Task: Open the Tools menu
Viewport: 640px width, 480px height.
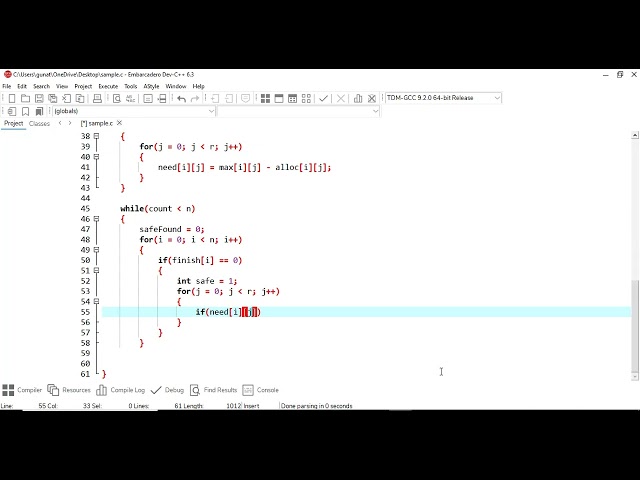Action: [x=131, y=87]
